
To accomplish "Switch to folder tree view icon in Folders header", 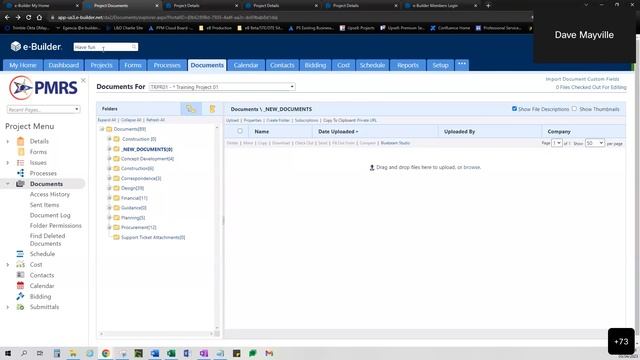I will click(x=191, y=109).
